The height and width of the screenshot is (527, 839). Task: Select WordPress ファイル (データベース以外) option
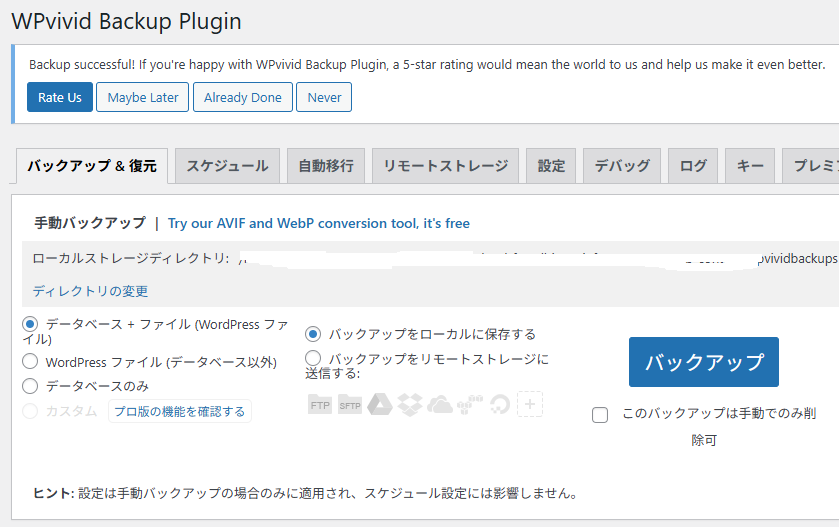coord(30,362)
